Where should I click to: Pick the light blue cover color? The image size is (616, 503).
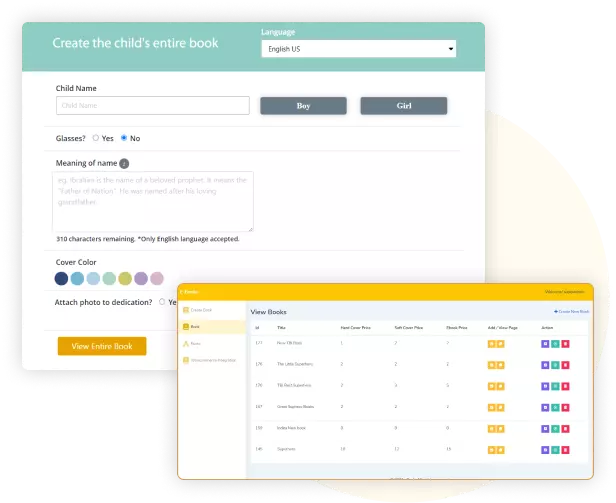[93, 279]
